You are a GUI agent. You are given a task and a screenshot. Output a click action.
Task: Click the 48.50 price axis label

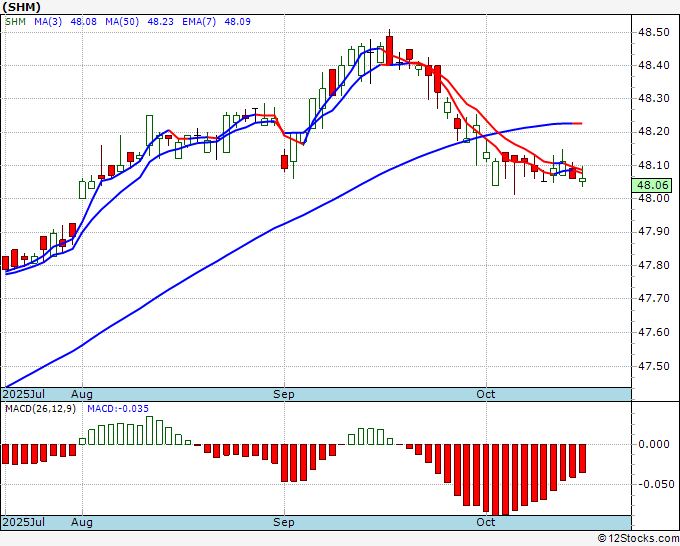tap(654, 32)
